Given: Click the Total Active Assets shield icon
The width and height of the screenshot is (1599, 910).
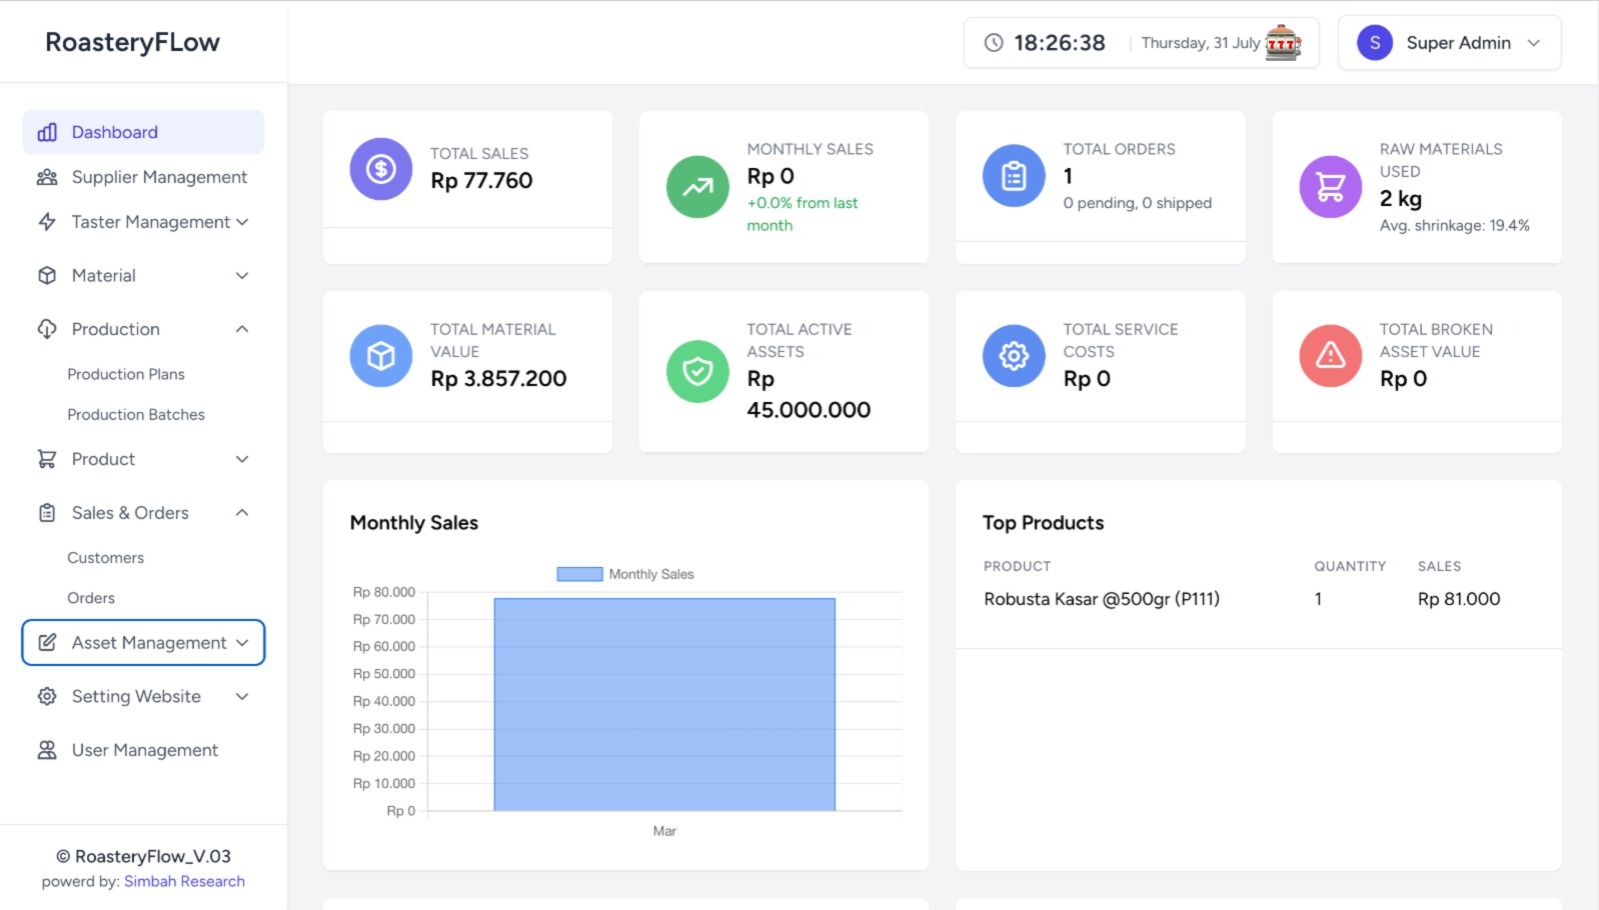Looking at the screenshot, I should [x=697, y=372].
